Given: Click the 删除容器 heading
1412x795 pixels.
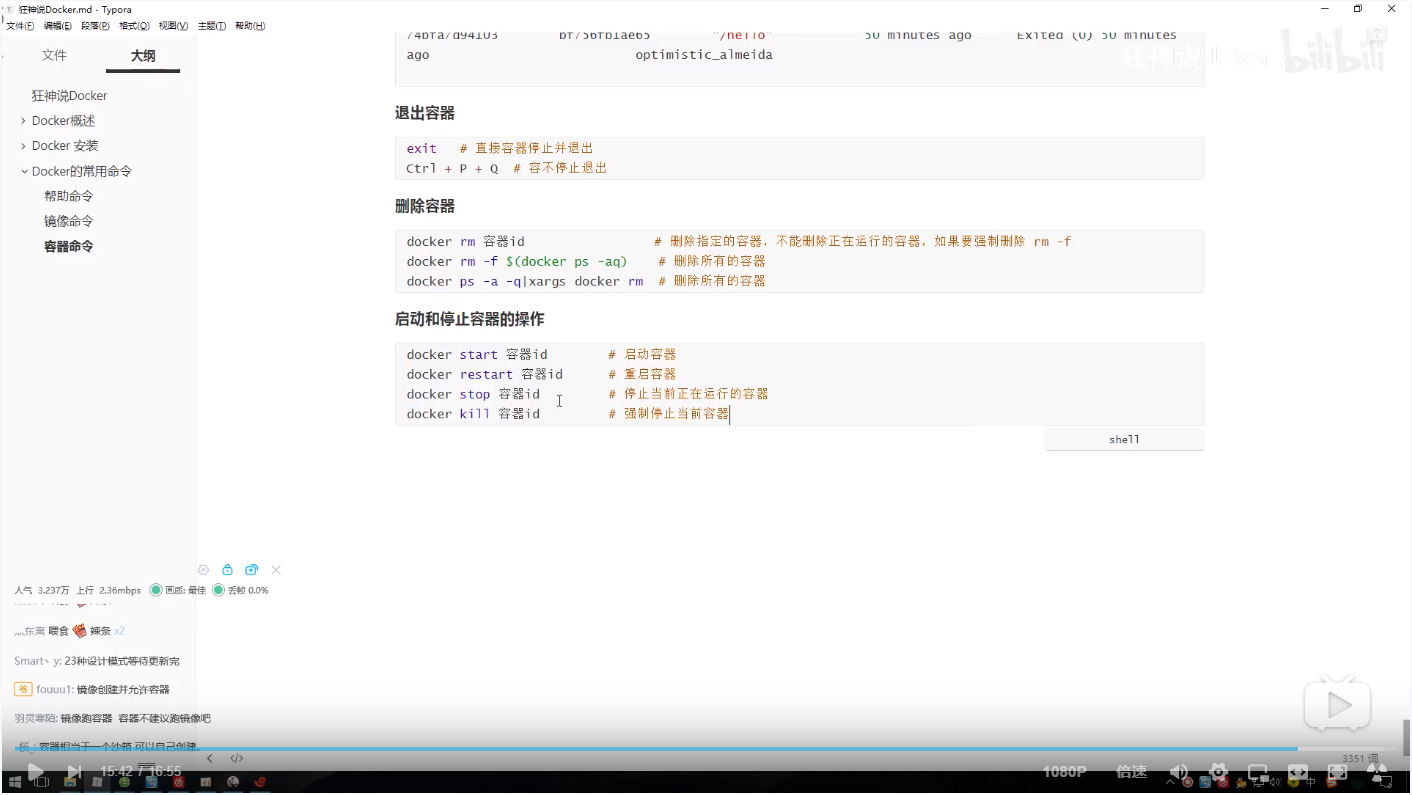Looking at the screenshot, I should pyautogui.click(x=425, y=206).
